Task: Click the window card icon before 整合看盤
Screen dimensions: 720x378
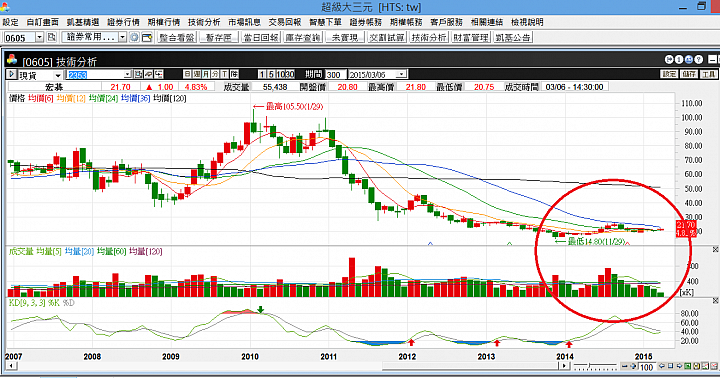Action: (147, 38)
